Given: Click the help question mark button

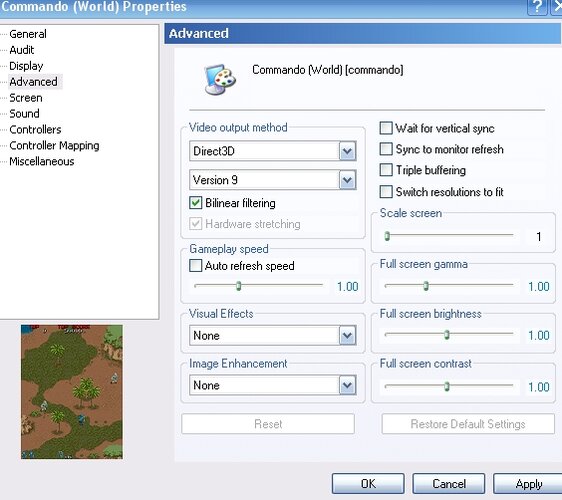Looking at the screenshot, I should click(537, 7).
